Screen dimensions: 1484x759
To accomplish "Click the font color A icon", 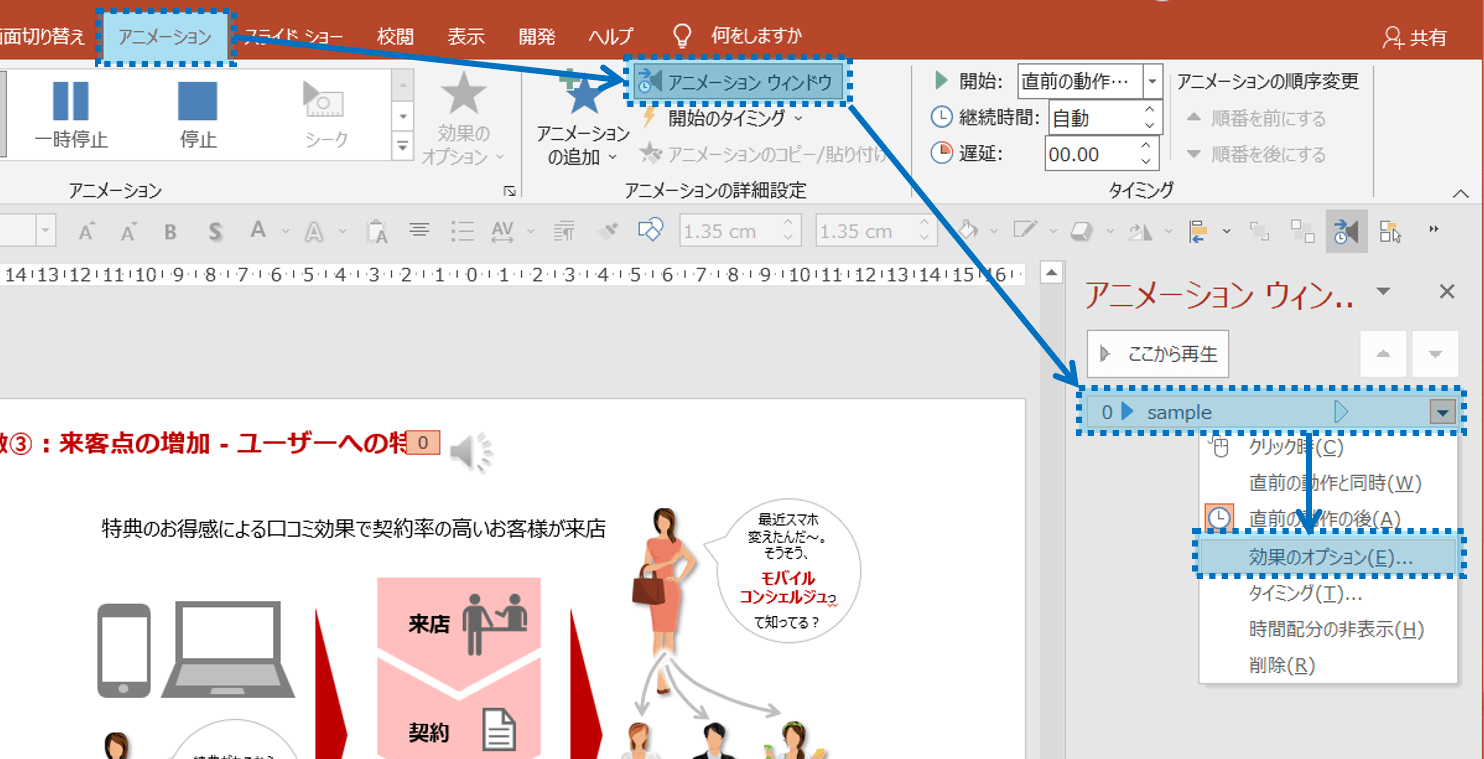I will 258,231.
